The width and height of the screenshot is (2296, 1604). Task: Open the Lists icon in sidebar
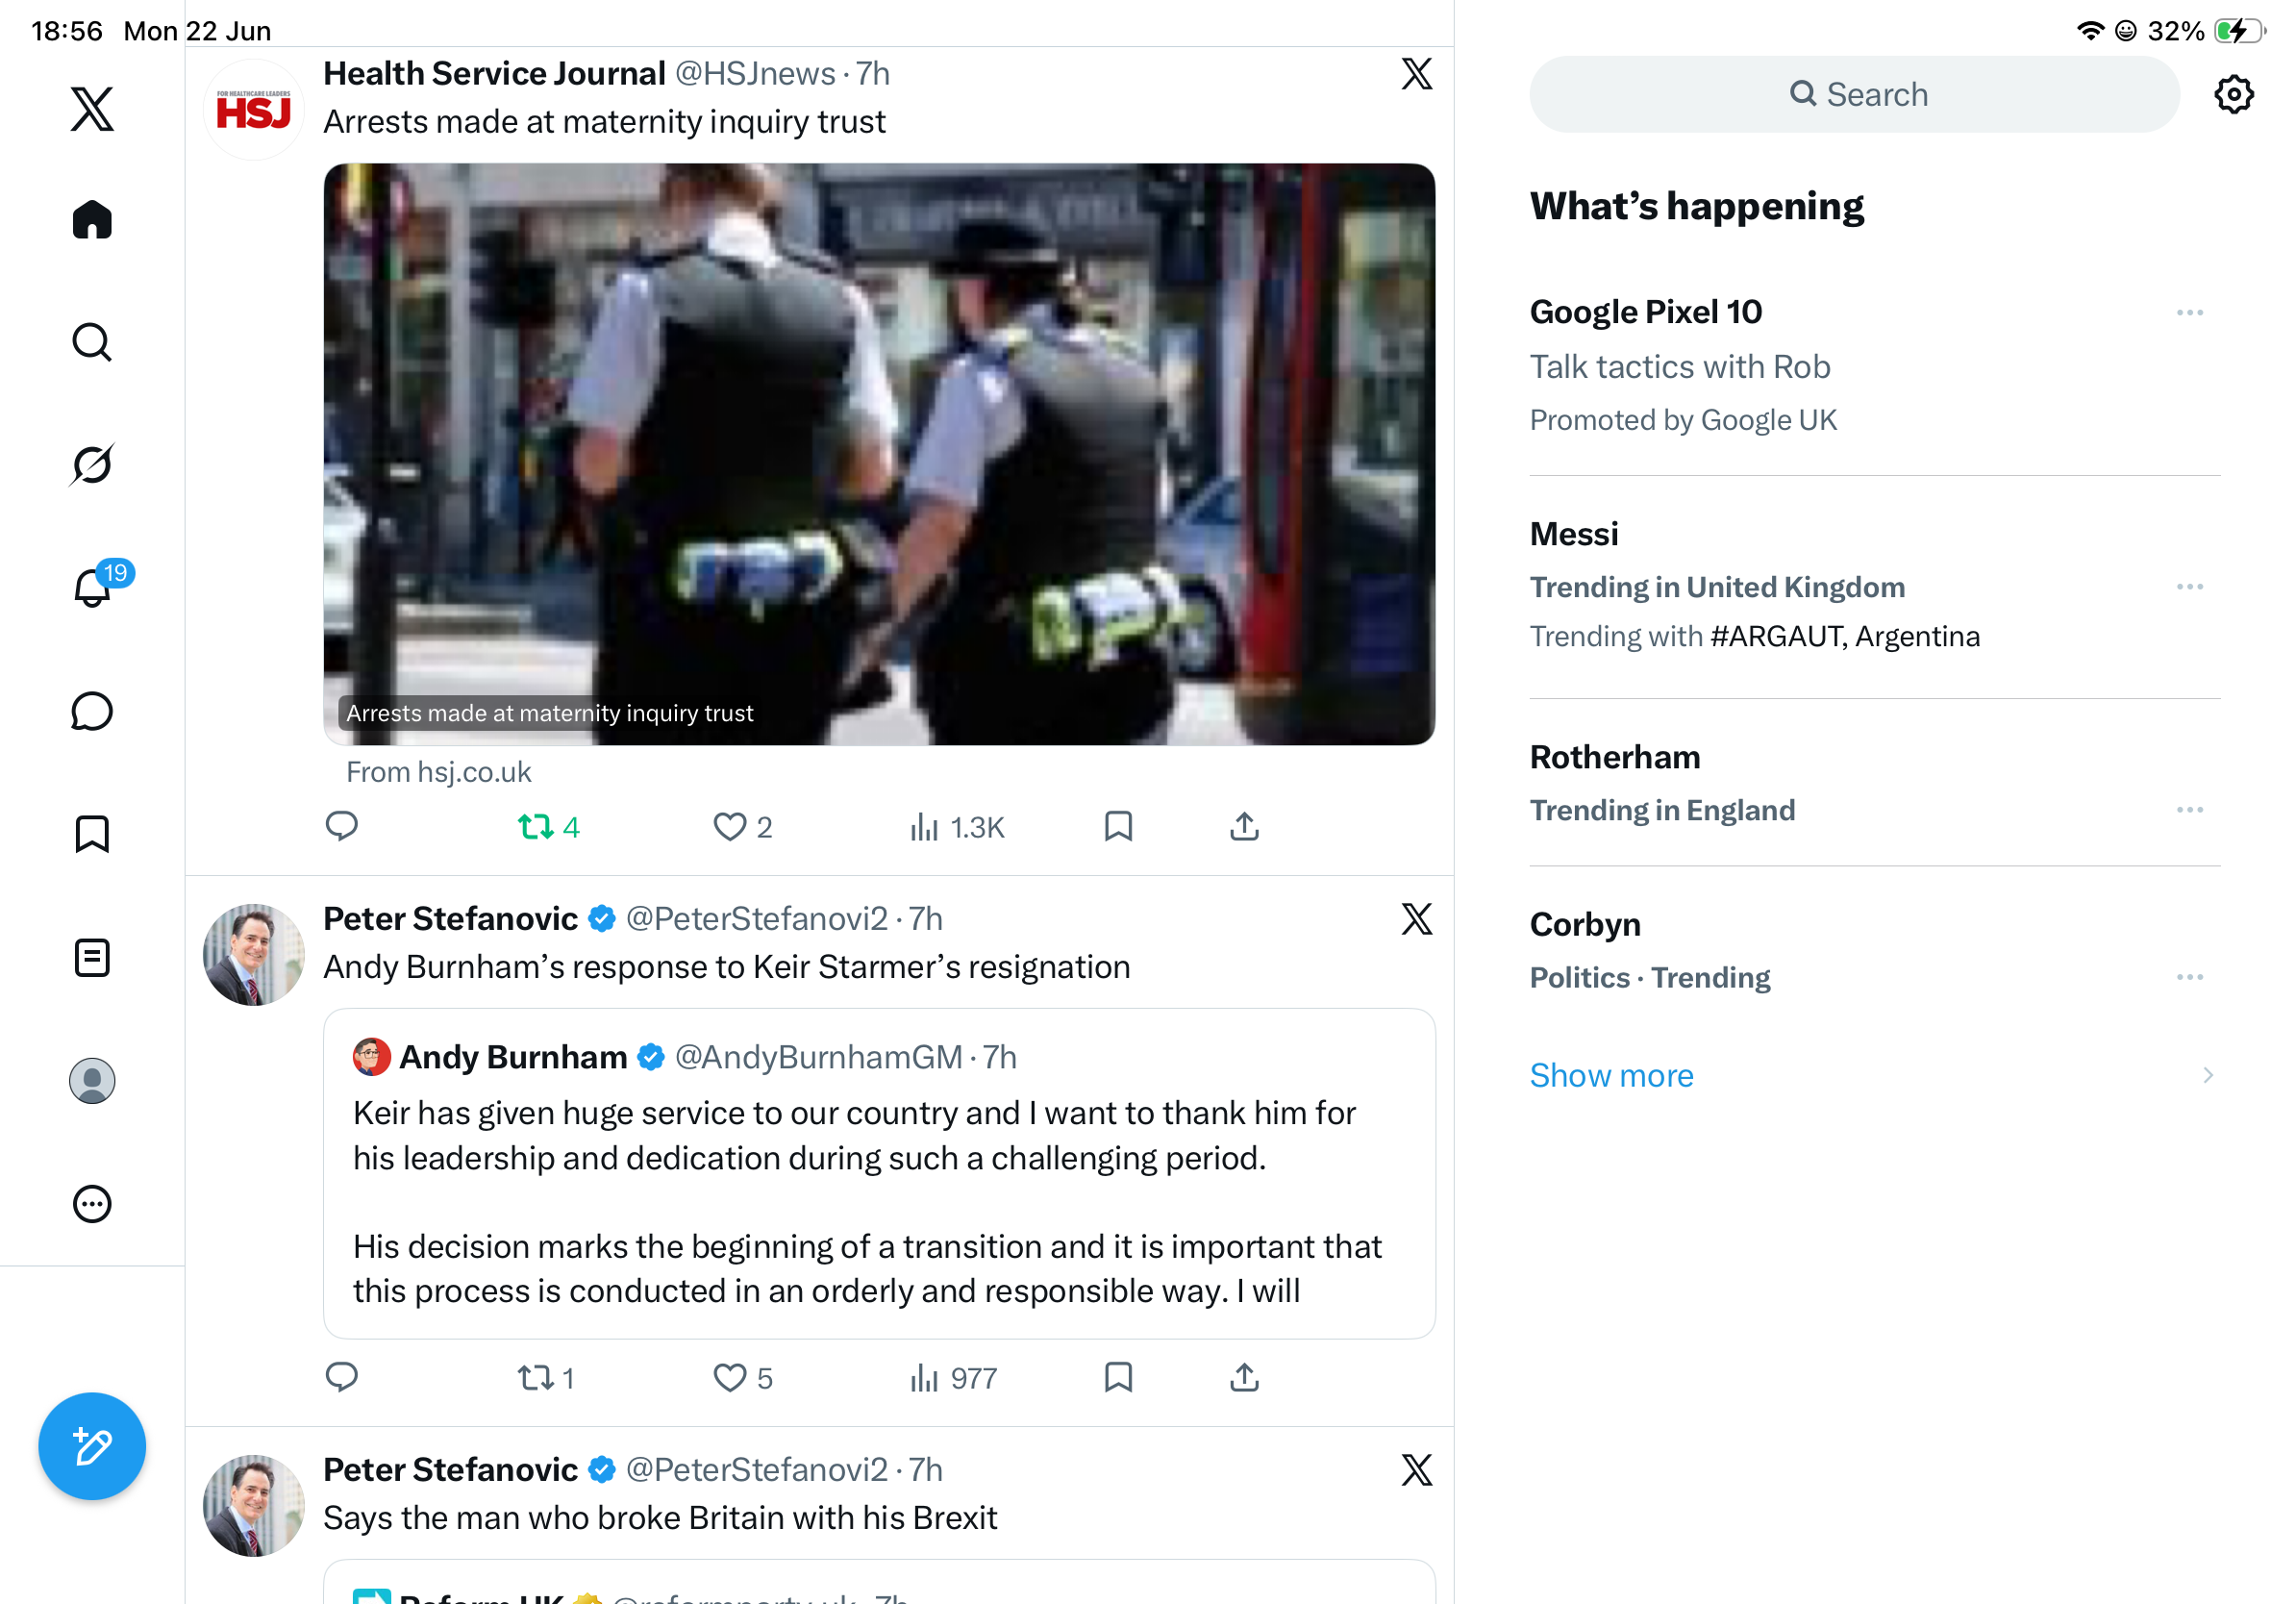point(92,958)
